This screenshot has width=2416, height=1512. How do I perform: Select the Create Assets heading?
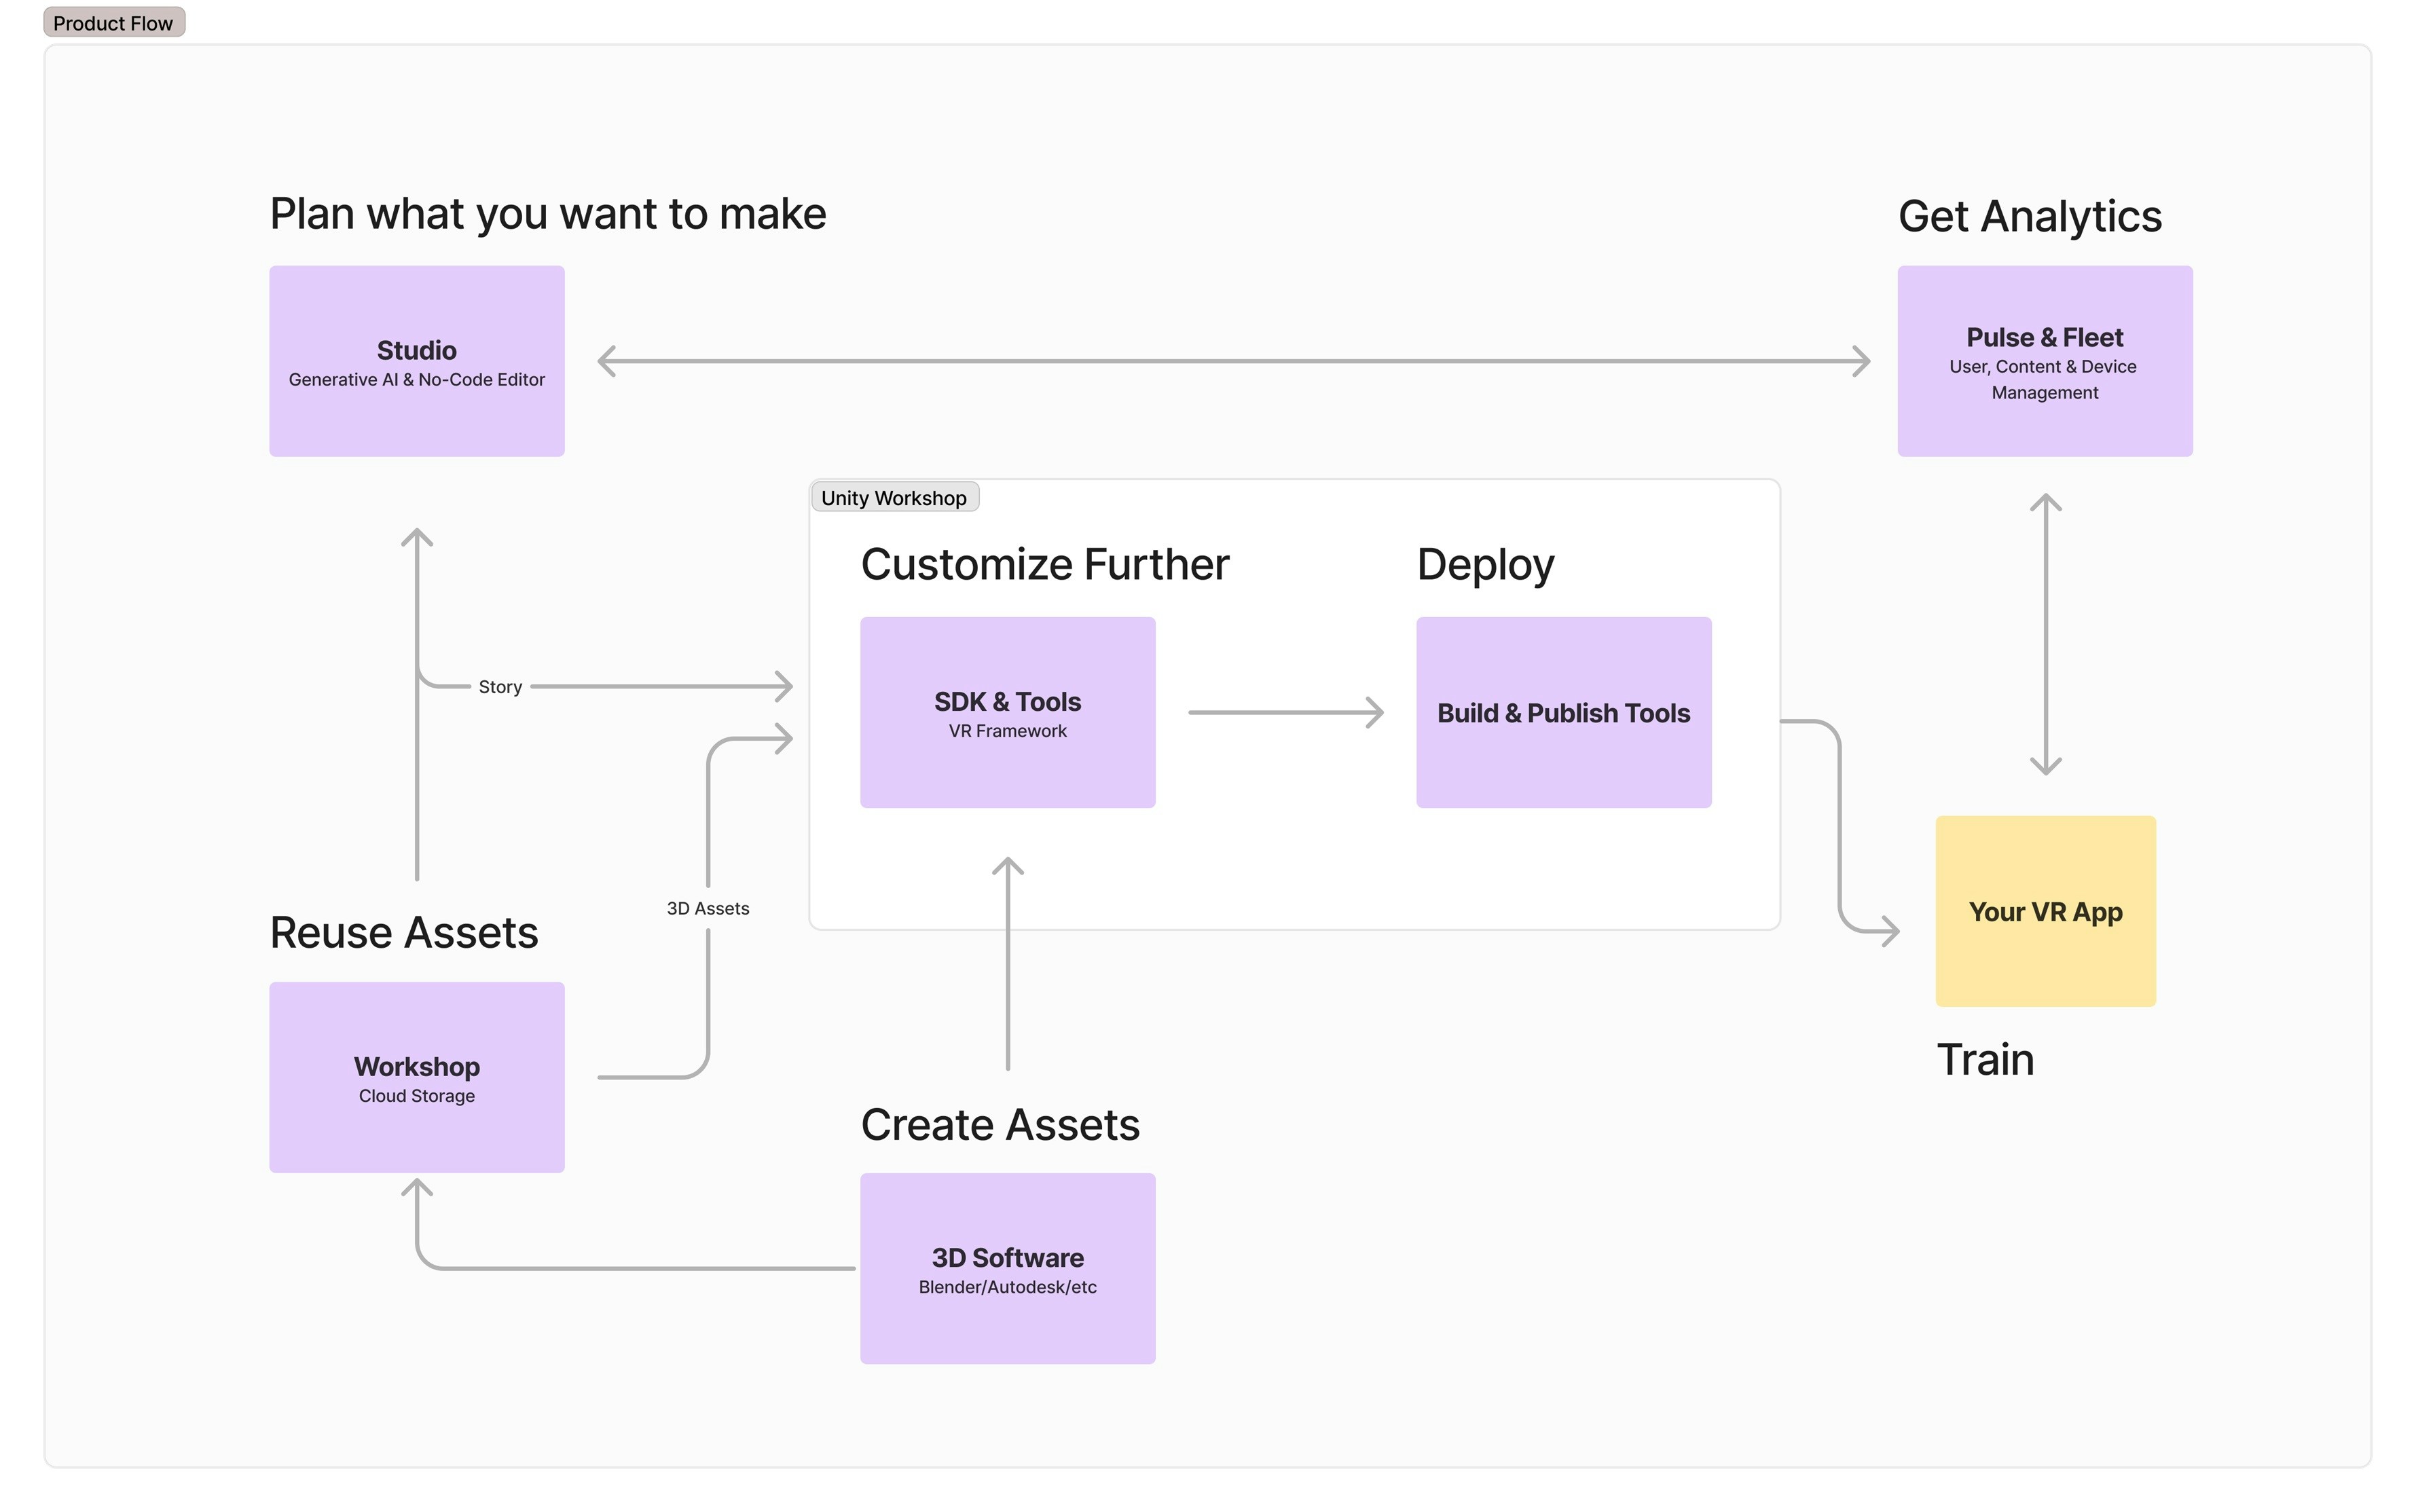(x=1000, y=1125)
